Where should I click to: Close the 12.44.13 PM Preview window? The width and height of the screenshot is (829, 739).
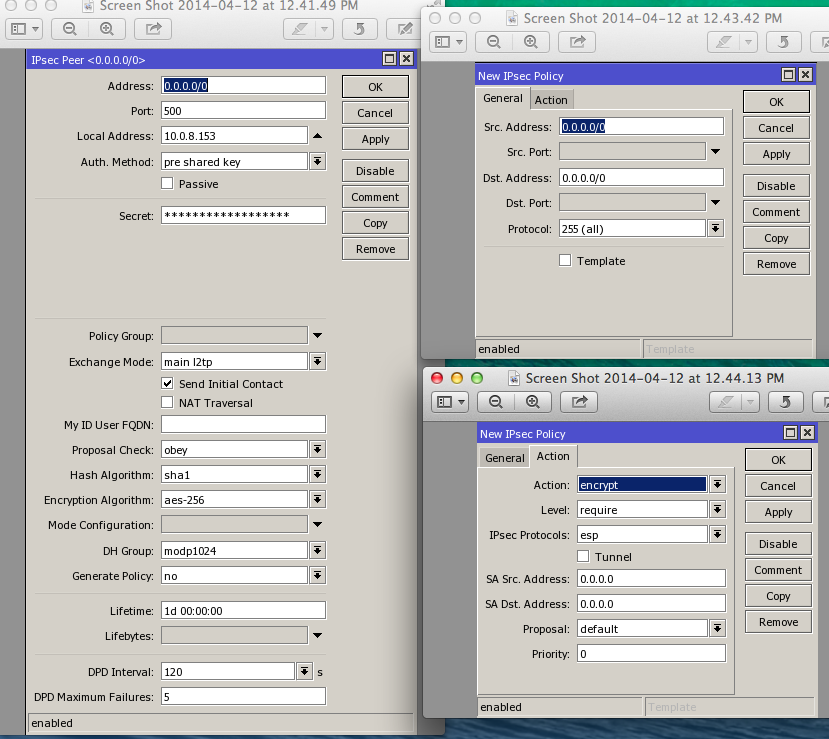click(x=437, y=378)
